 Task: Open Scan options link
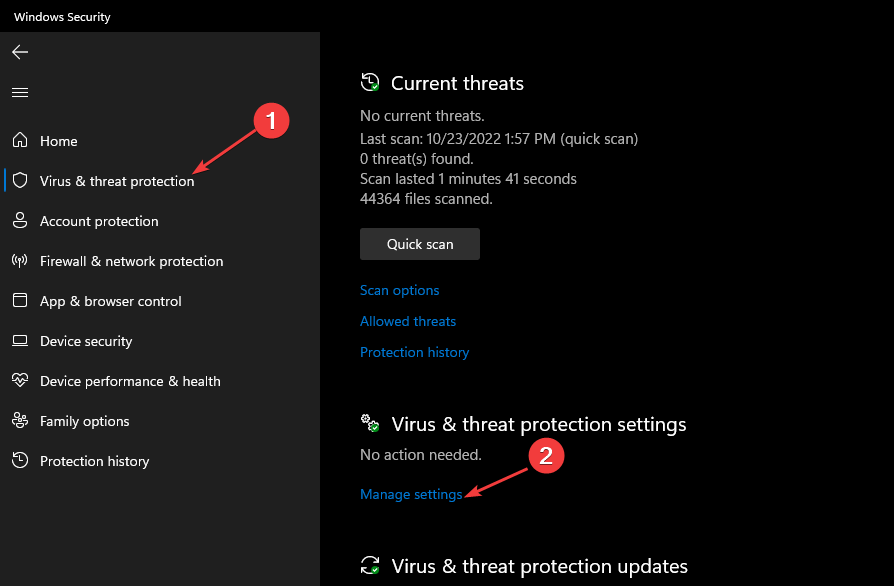(399, 290)
